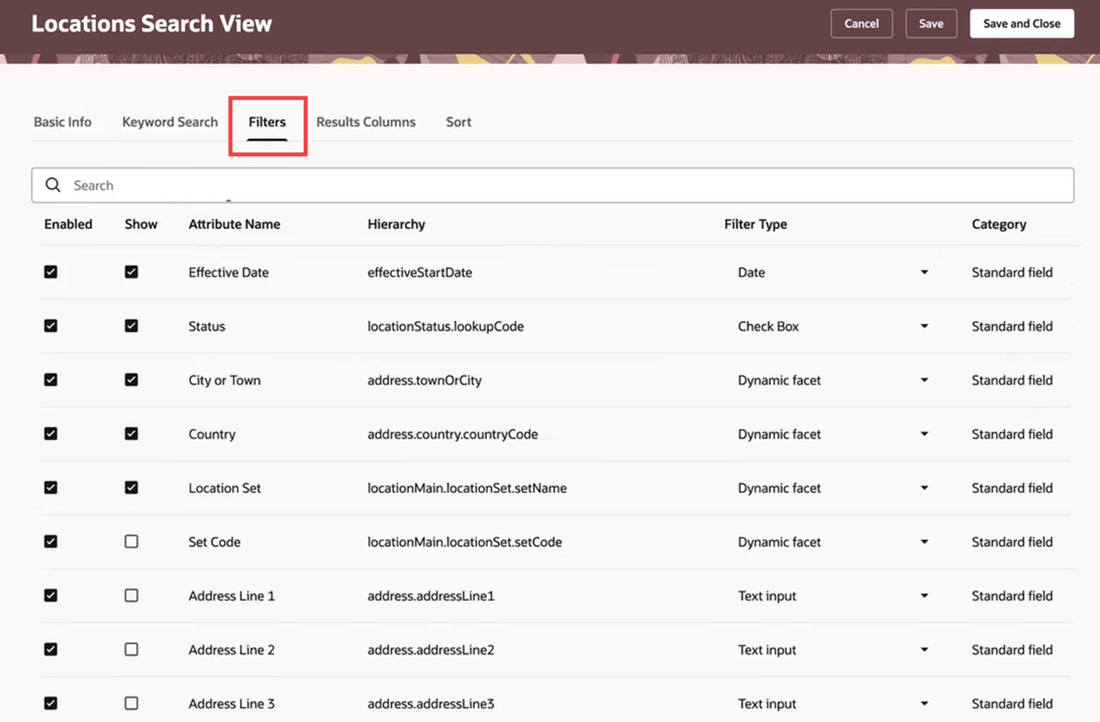Click the Set Code attribute name
Viewport: 1100px width, 722px height.
point(215,542)
